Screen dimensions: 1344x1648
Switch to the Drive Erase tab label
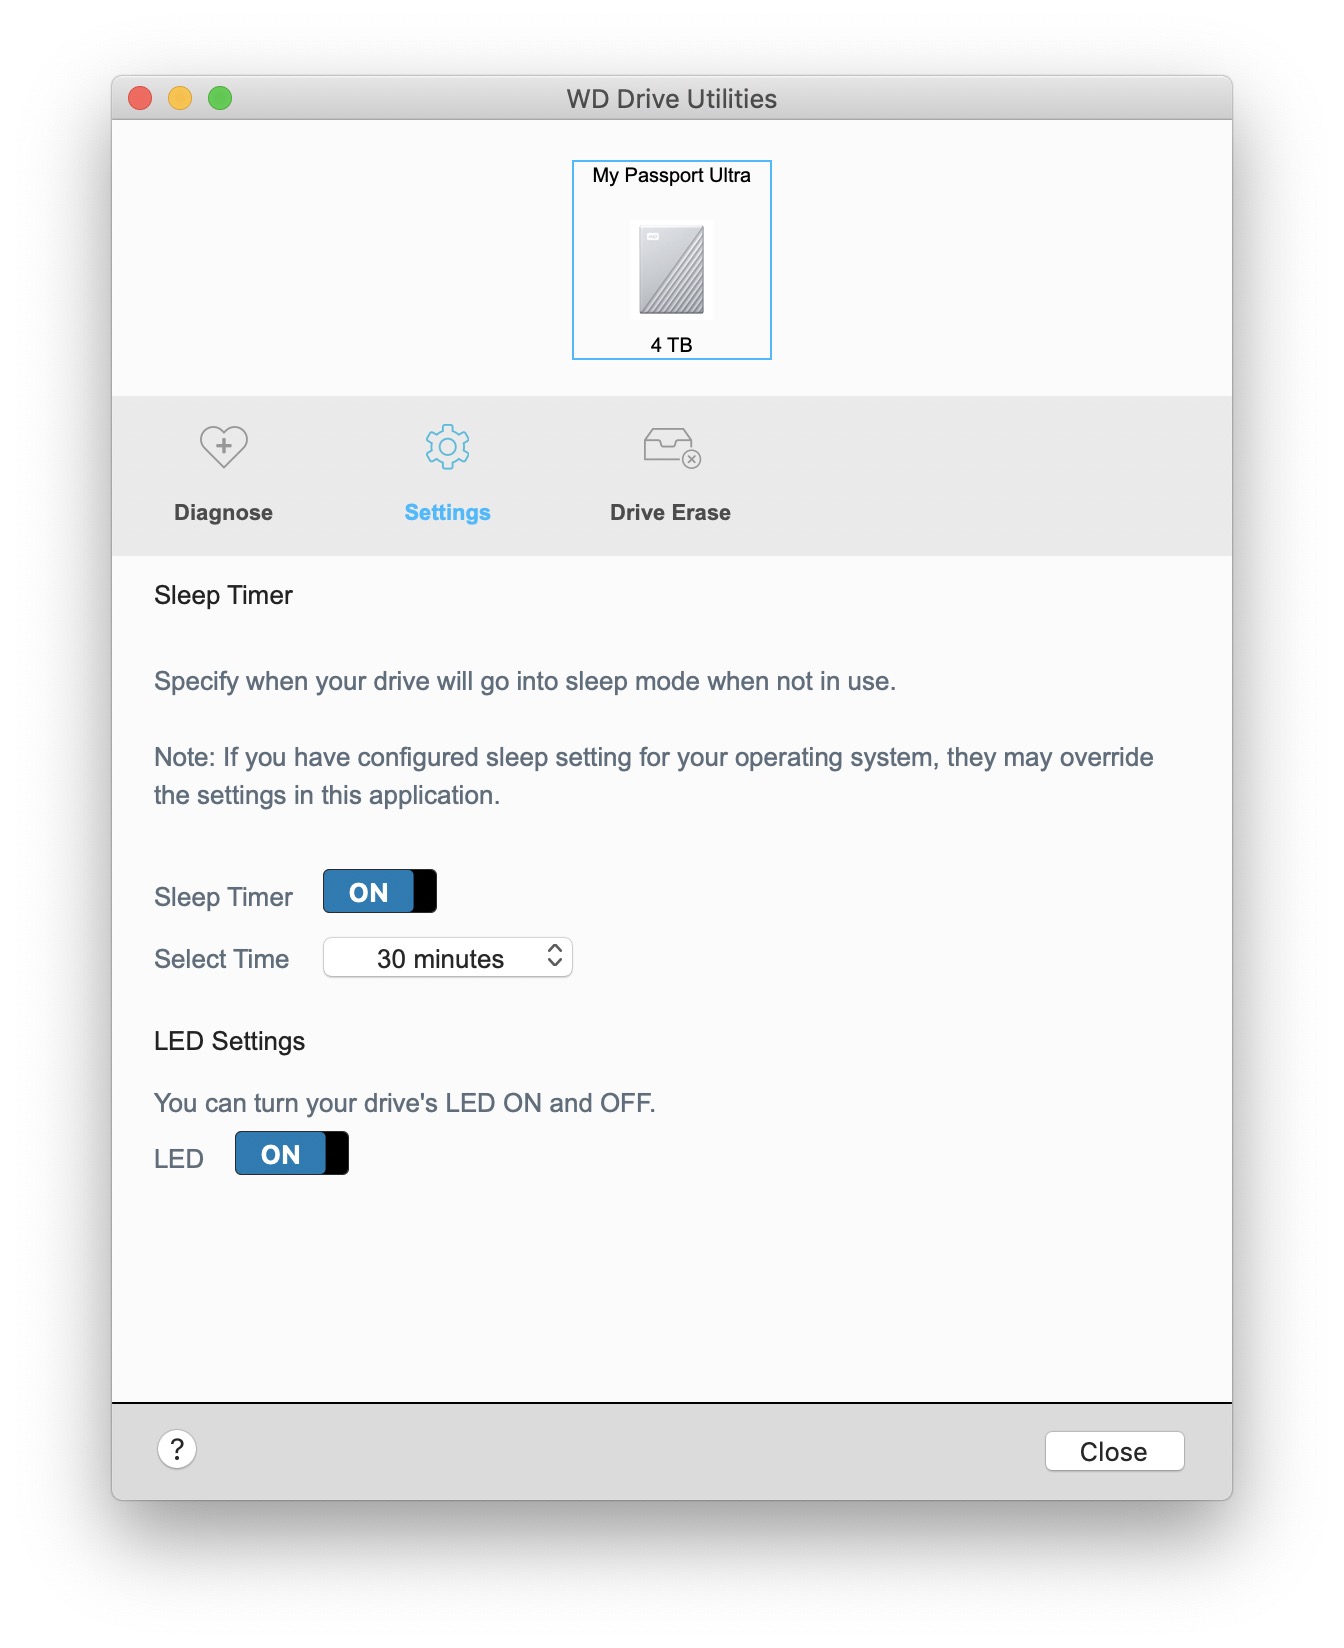coord(670,512)
